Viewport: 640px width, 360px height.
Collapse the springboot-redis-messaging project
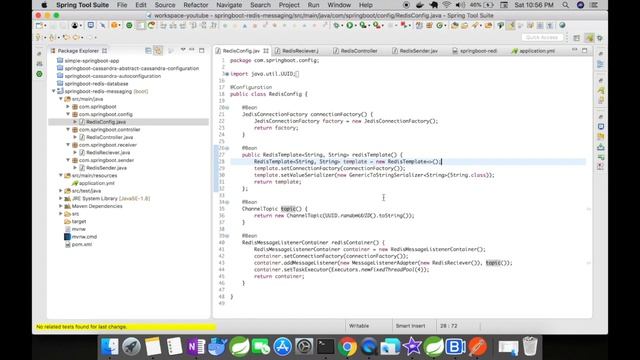[53, 91]
